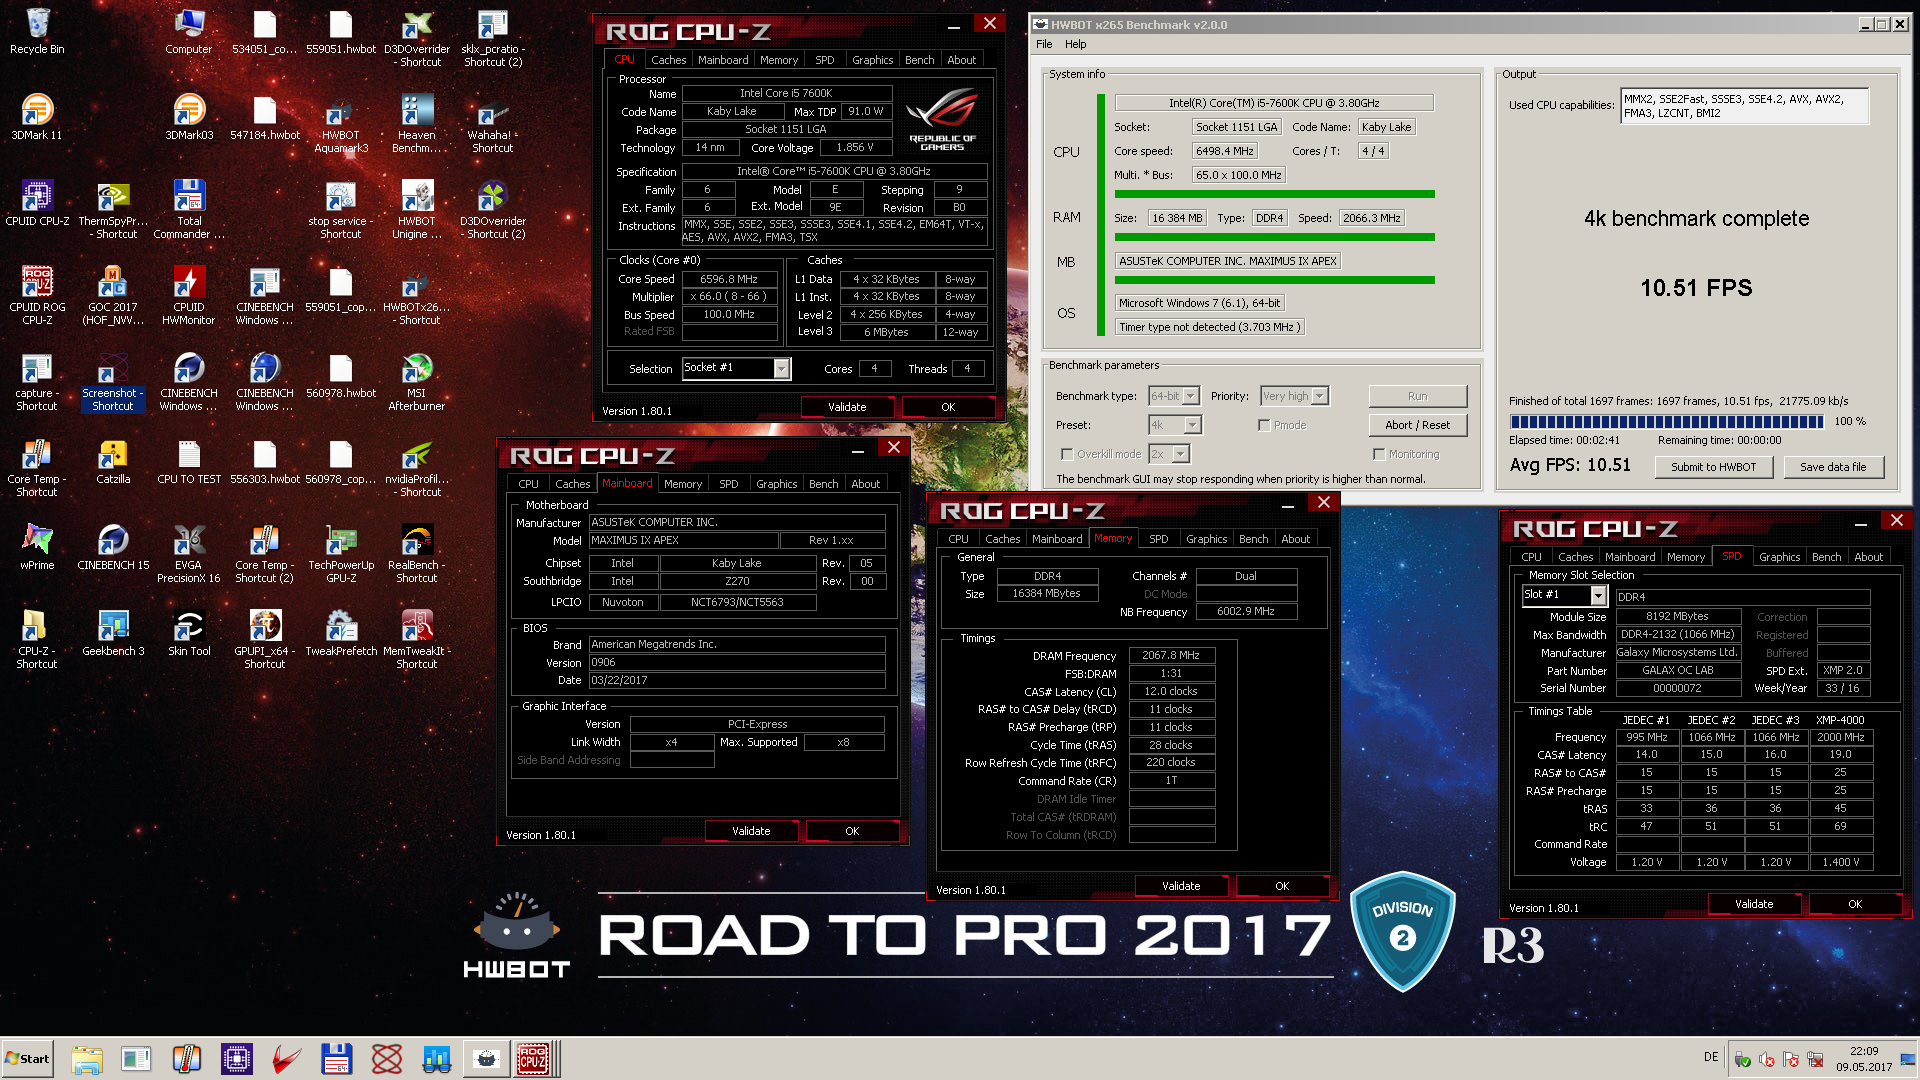Open Total Commander desktop icon
This screenshot has width=1920, height=1080.
189,210
